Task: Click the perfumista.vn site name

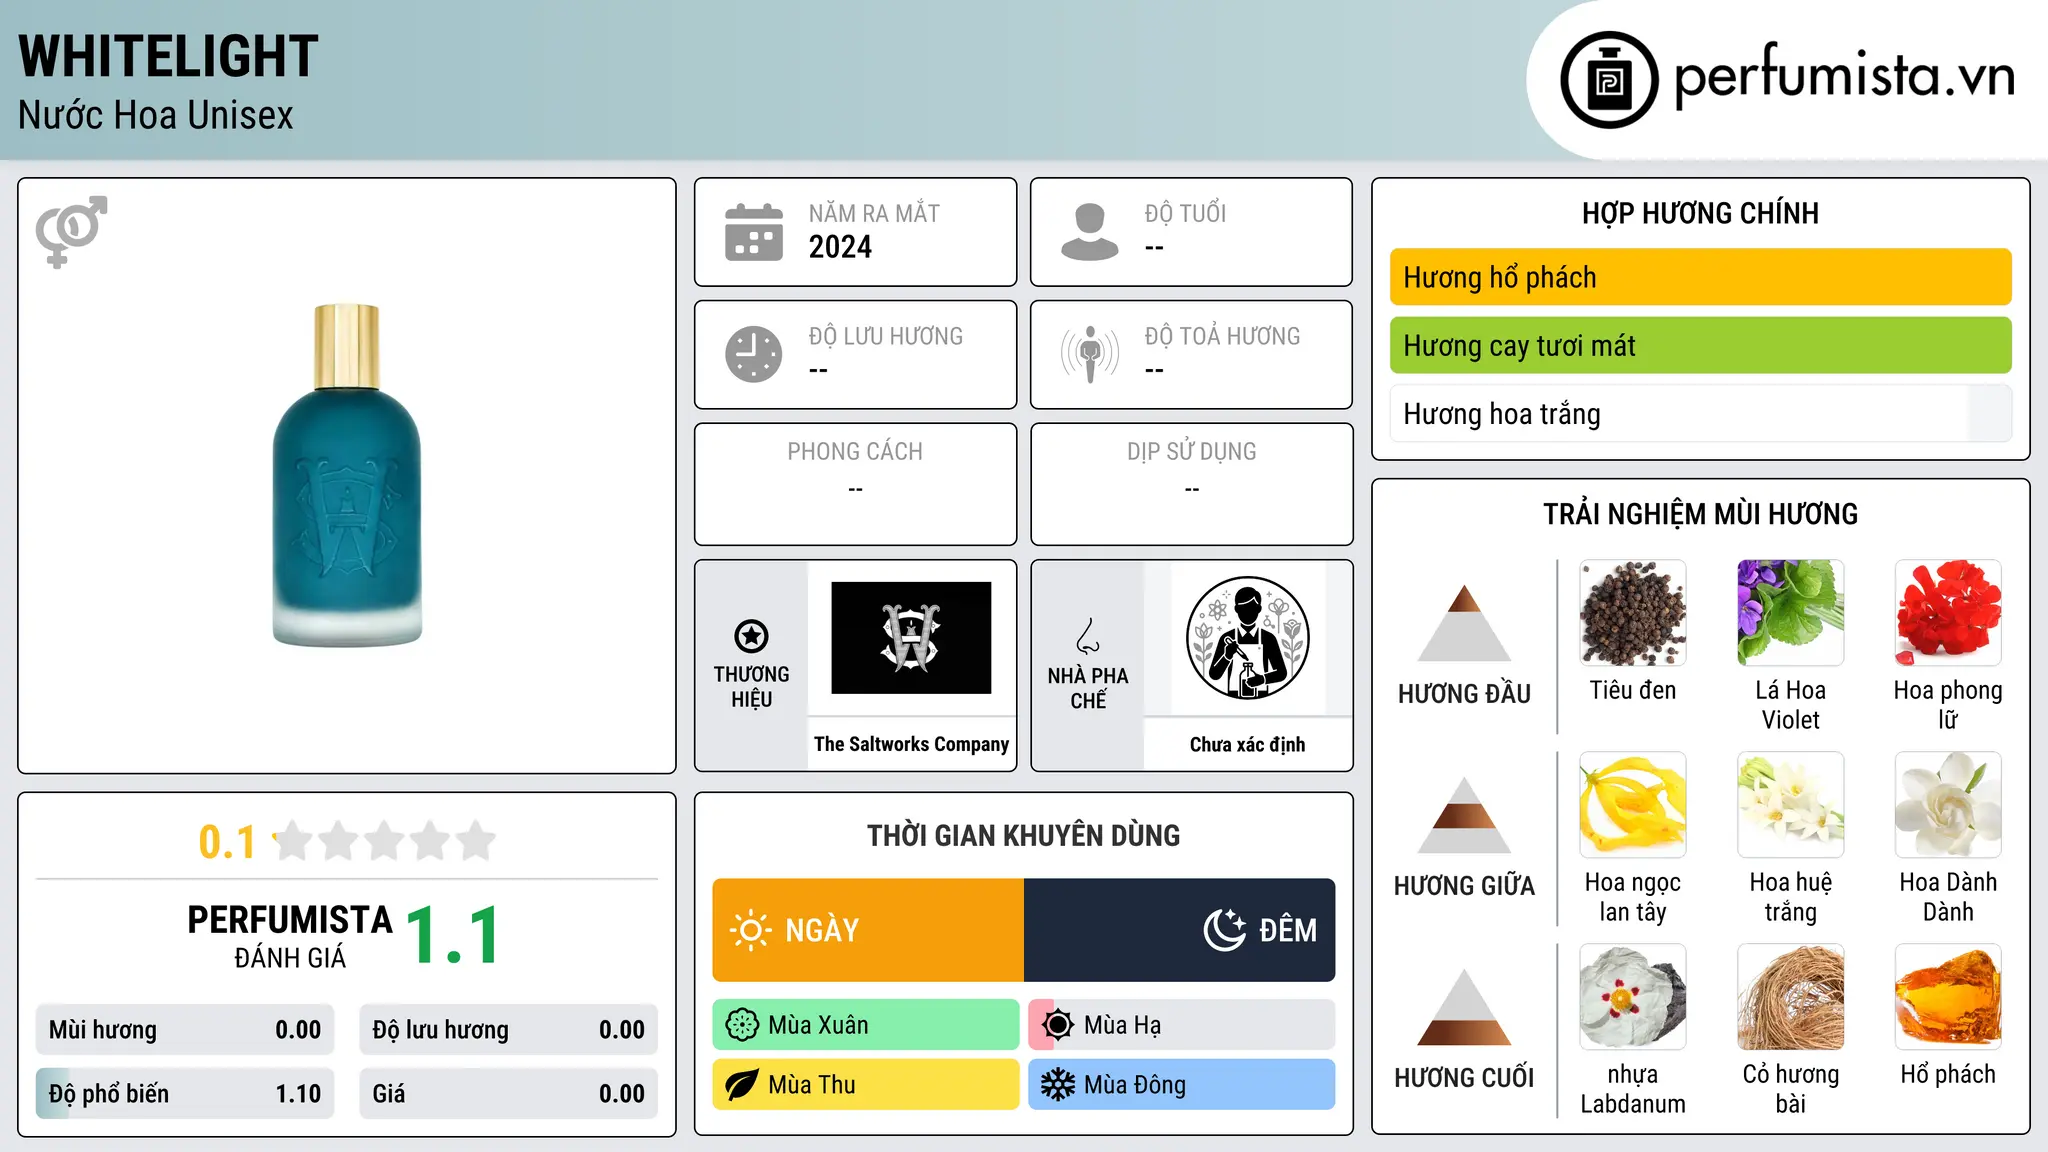Action: click(1844, 76)
